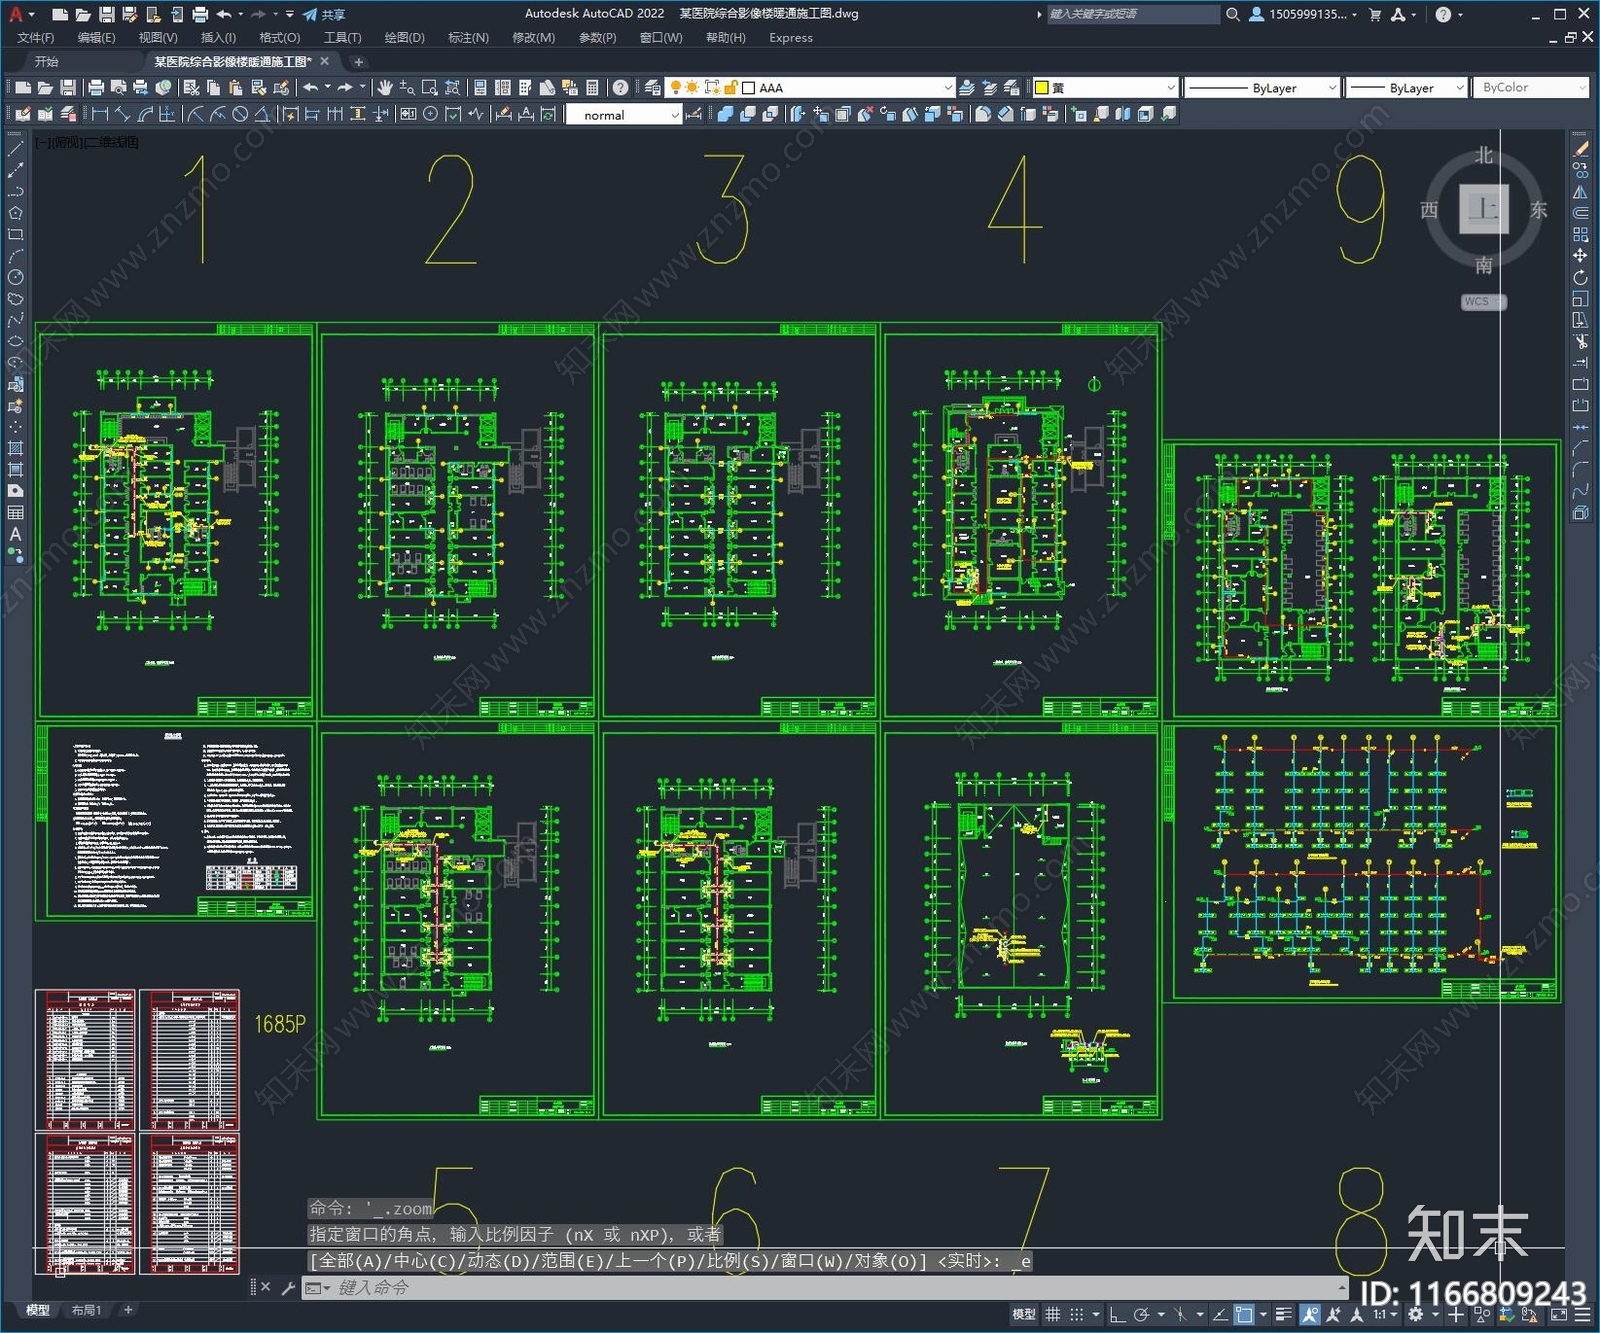The height and width of the screenshot is (1333, 1600).
Task: Open the QuickCalc calculator icon
Action: (592, 88)
